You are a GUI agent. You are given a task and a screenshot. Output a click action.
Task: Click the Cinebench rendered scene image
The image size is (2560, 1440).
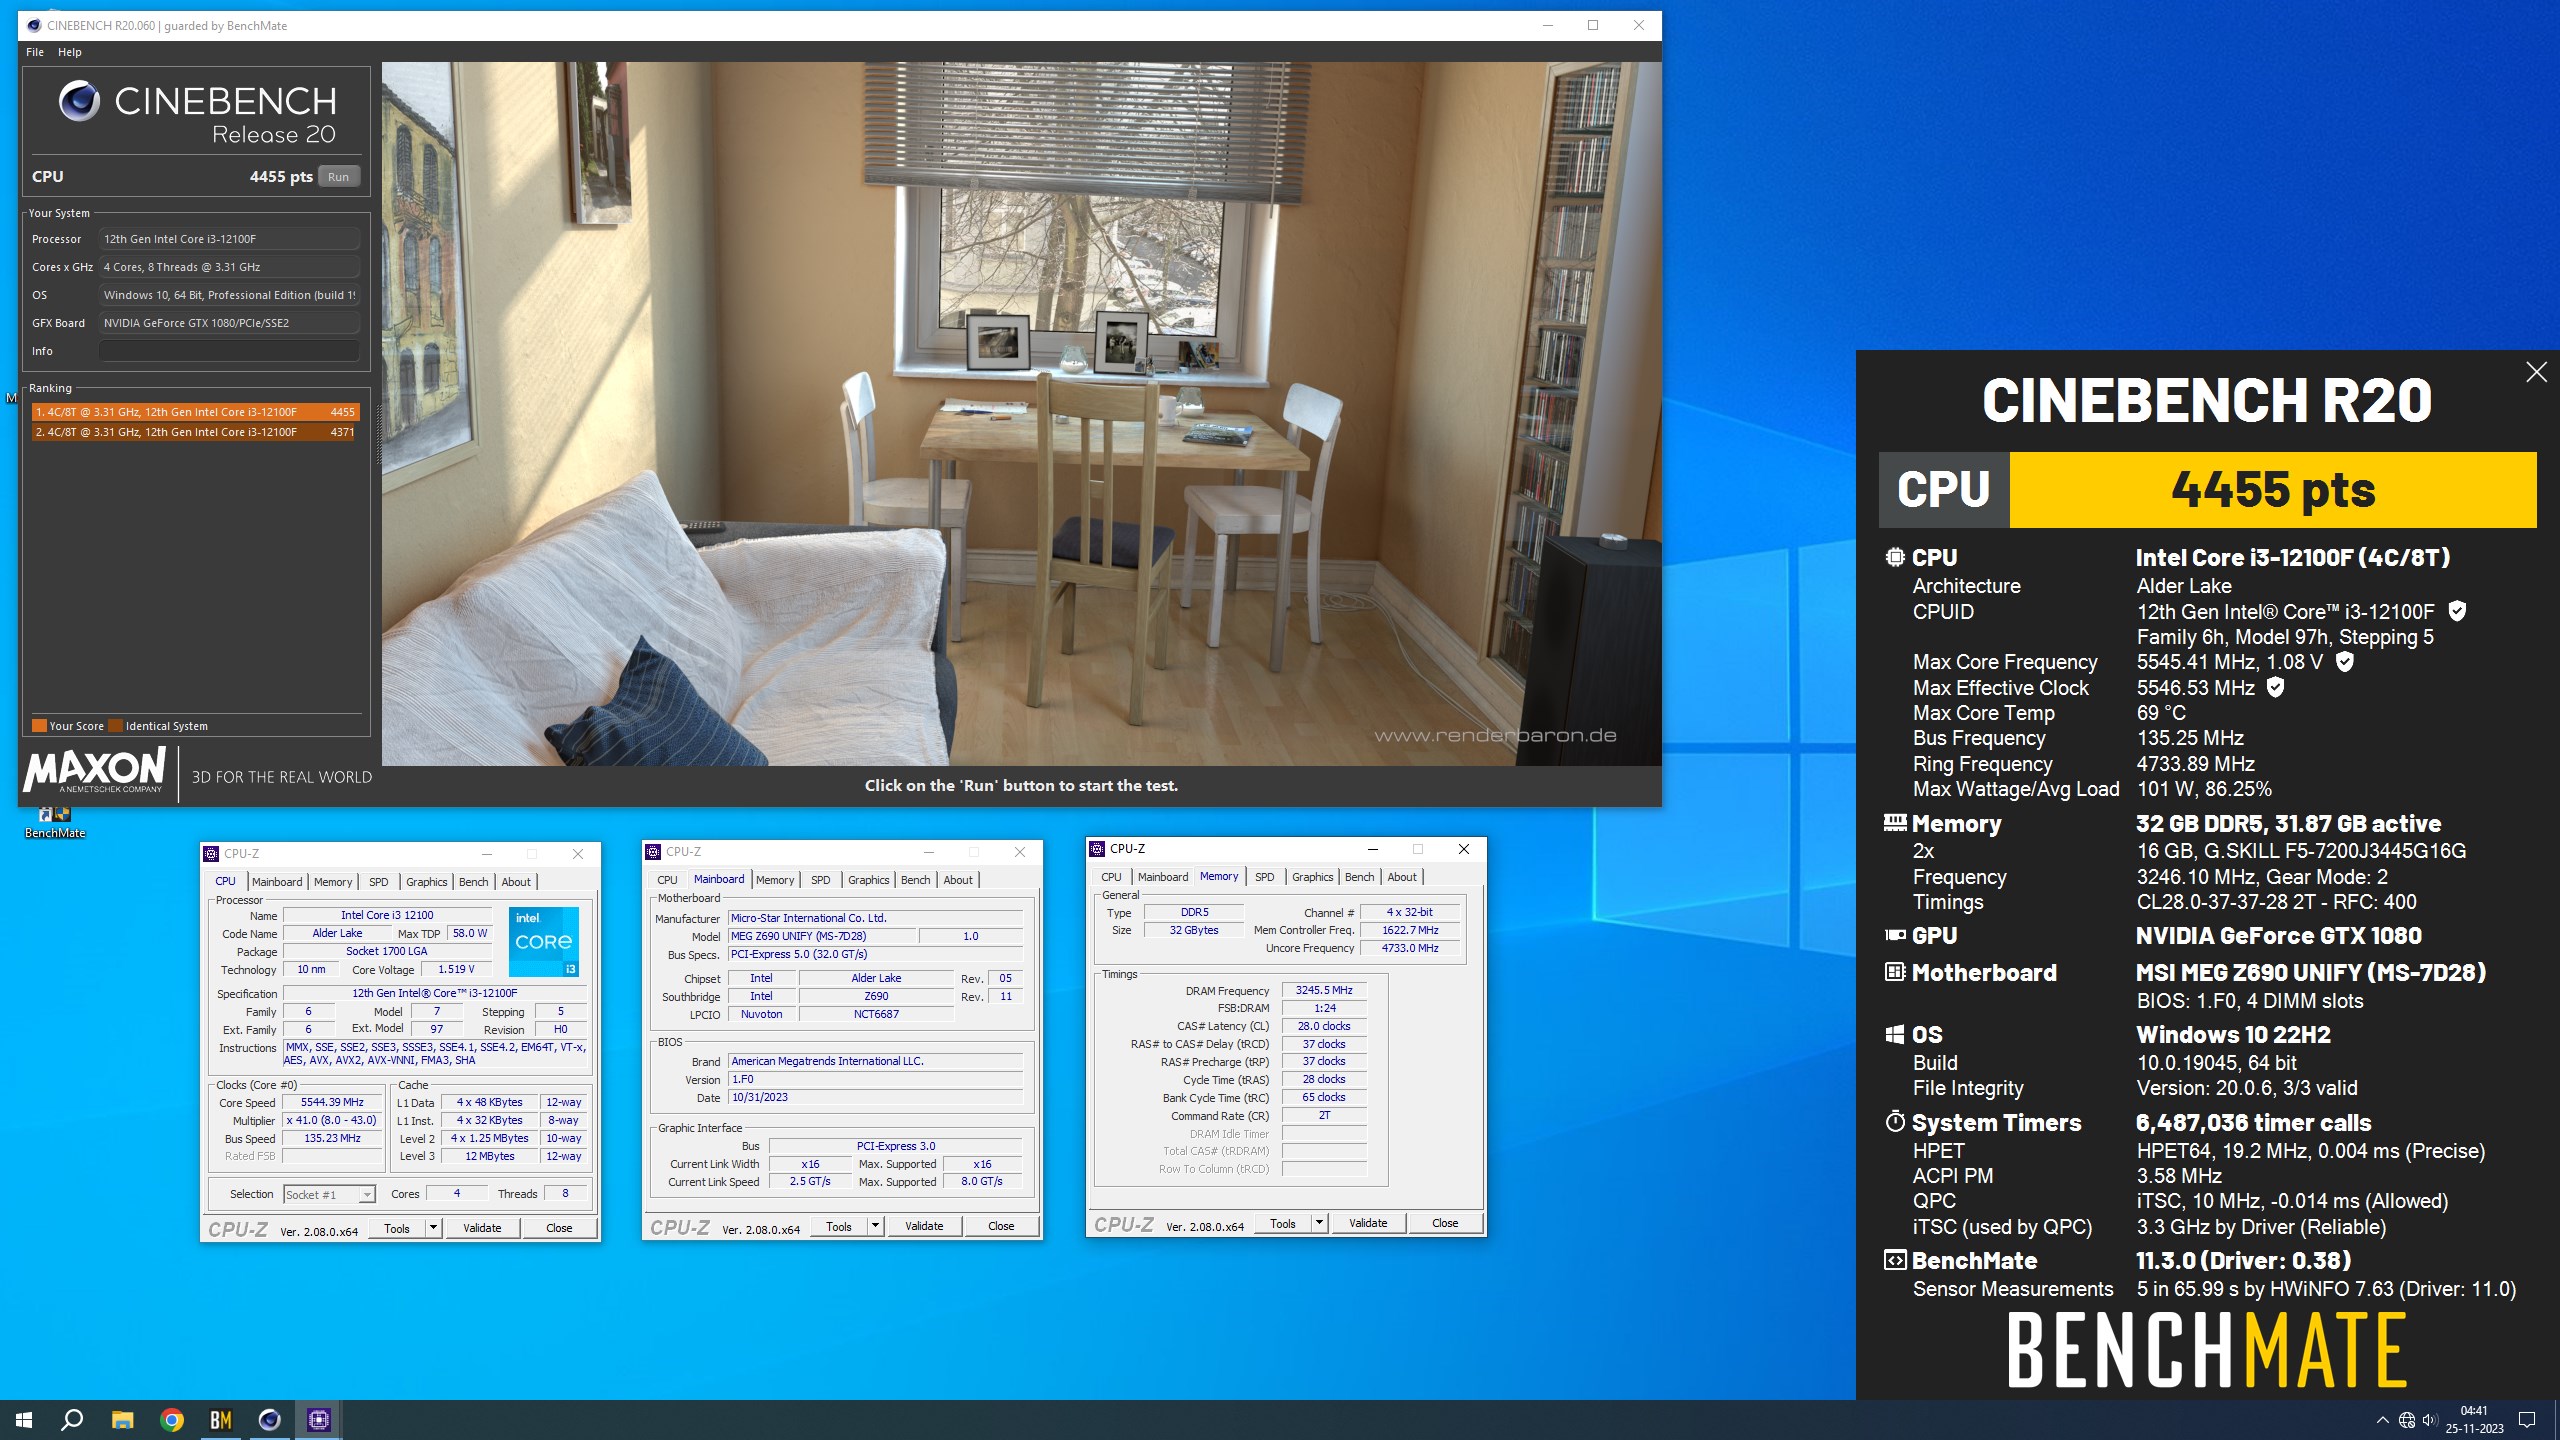(1021, 414)
